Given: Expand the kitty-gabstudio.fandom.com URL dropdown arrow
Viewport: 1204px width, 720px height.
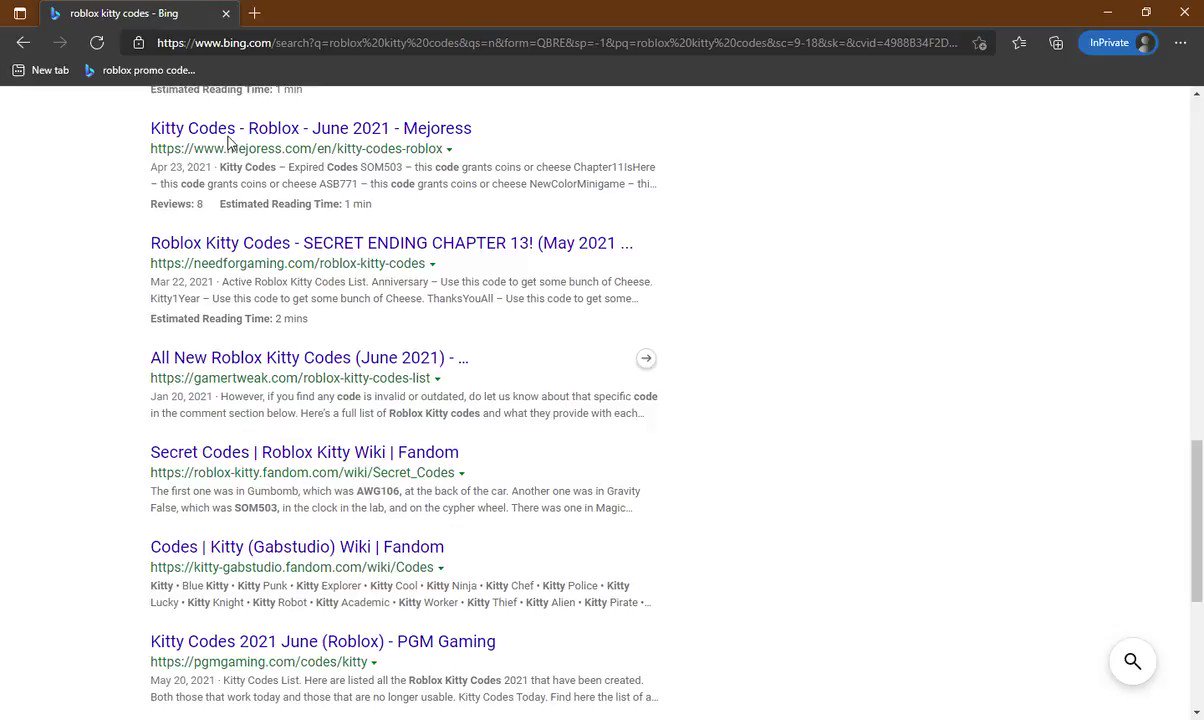Looking at the screenshot, I should pyautogui.click(x=441, y=568).
